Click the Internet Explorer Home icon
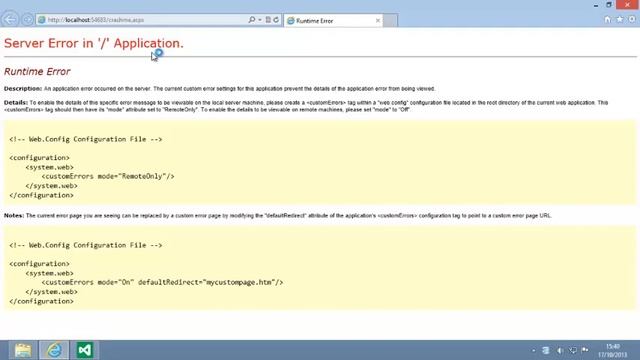This screenshot has width=640, height=360. coord(607,20)
